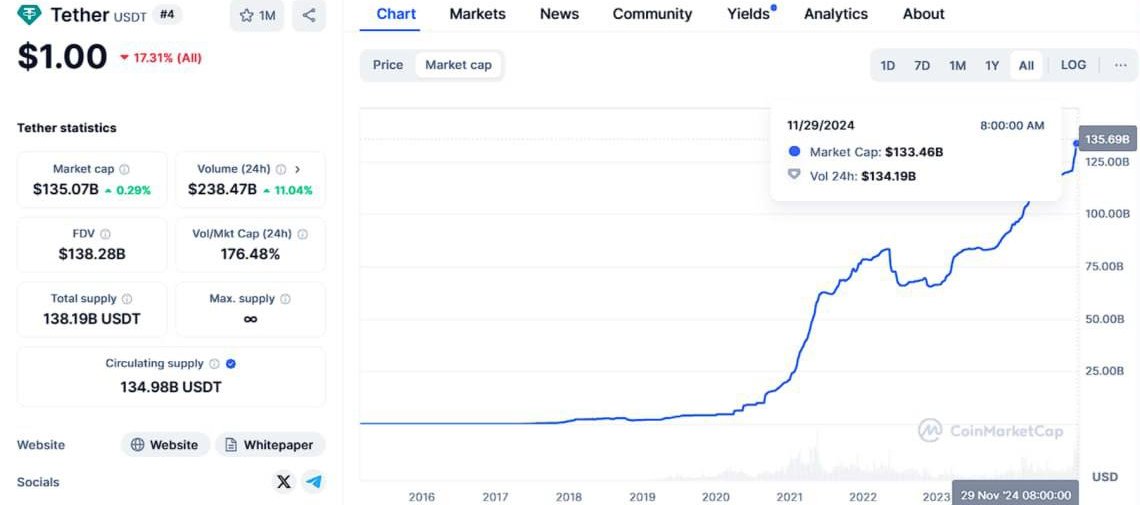Viewport: 1140px width, 505px height.
Task: Click the Tether statistics heading
Action: click(x=67, y=128)
